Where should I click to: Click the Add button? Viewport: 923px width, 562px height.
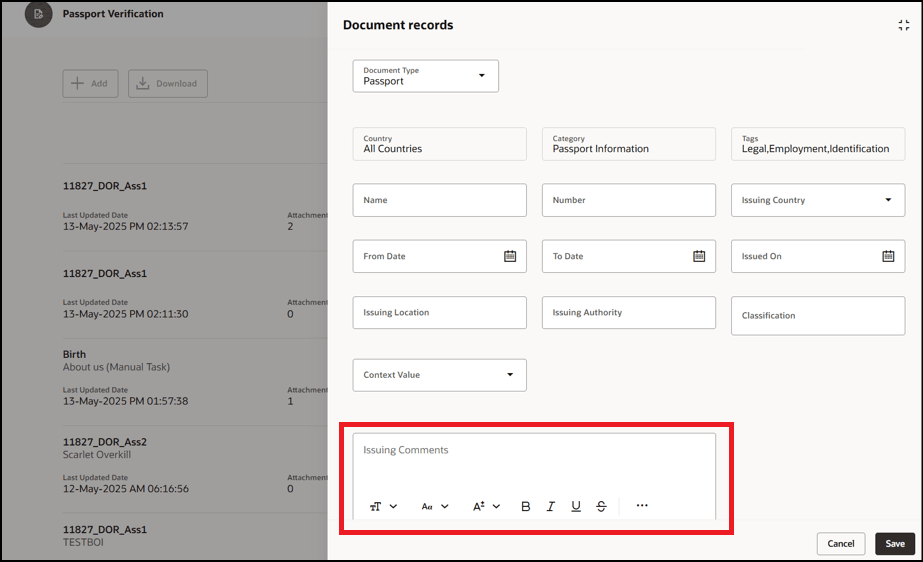(90, 84)
